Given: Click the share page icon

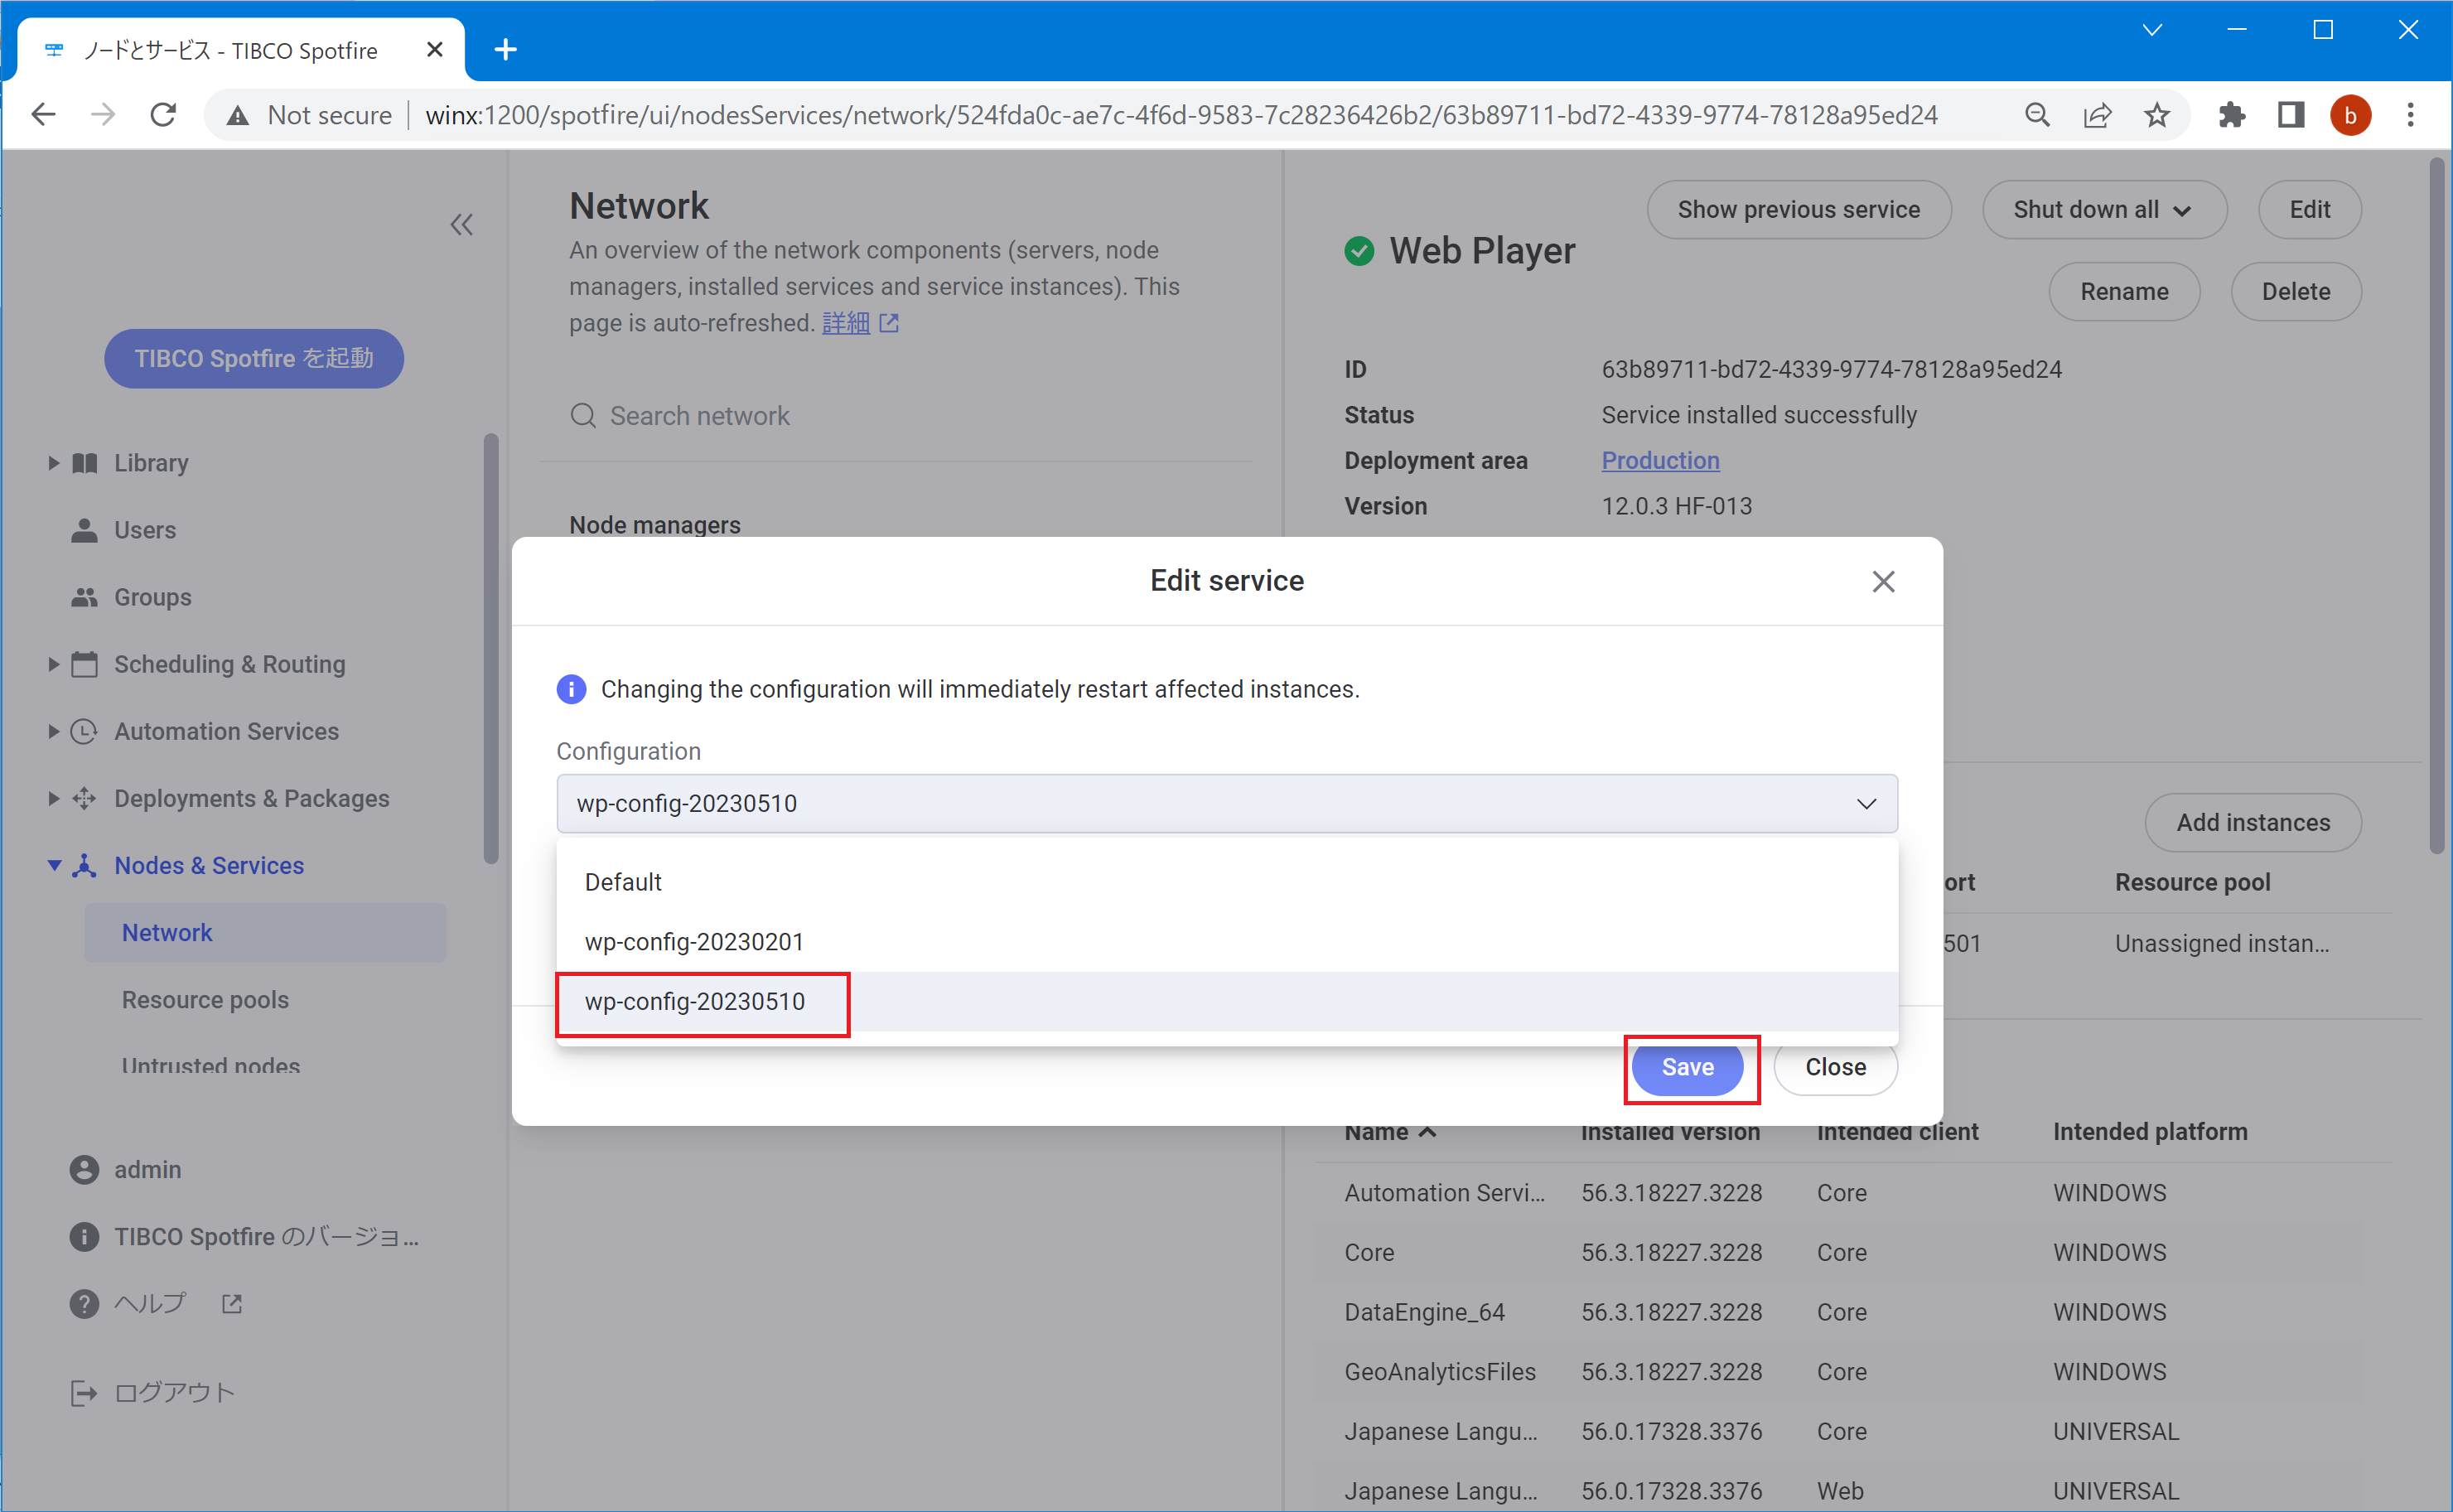Looking at the screenshot, I should click(x=2097, y=115).
